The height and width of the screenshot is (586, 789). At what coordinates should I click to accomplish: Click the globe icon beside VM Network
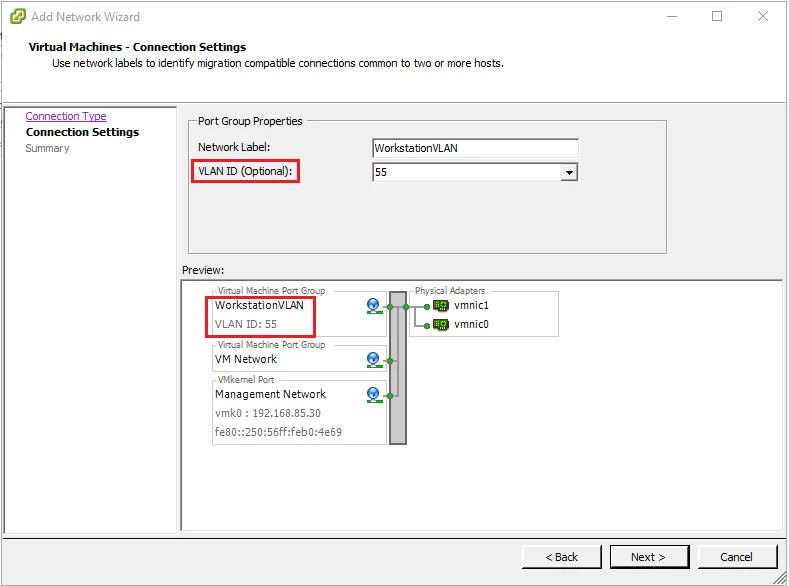(374, 359)
